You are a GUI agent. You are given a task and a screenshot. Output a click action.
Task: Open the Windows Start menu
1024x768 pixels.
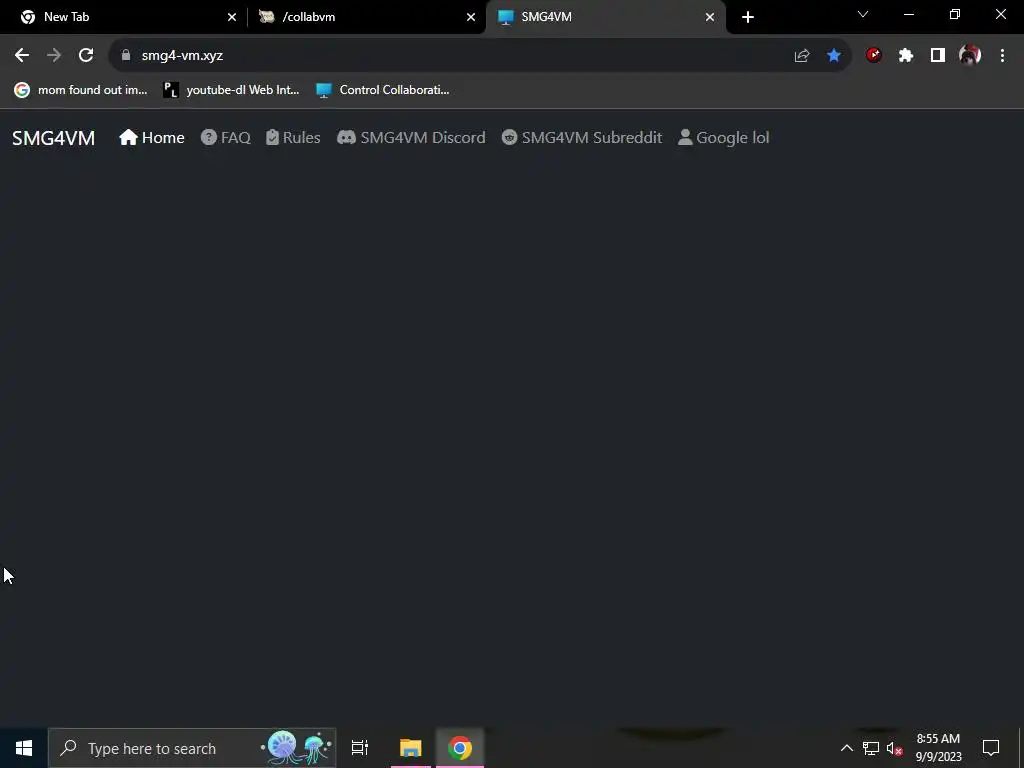(24, 748)
